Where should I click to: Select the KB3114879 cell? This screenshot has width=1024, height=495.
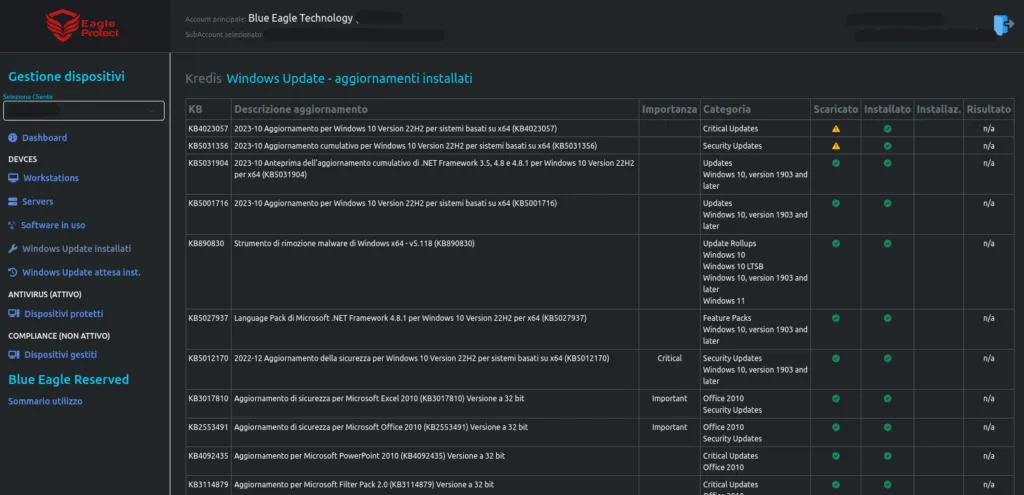[x=208, y=485]
